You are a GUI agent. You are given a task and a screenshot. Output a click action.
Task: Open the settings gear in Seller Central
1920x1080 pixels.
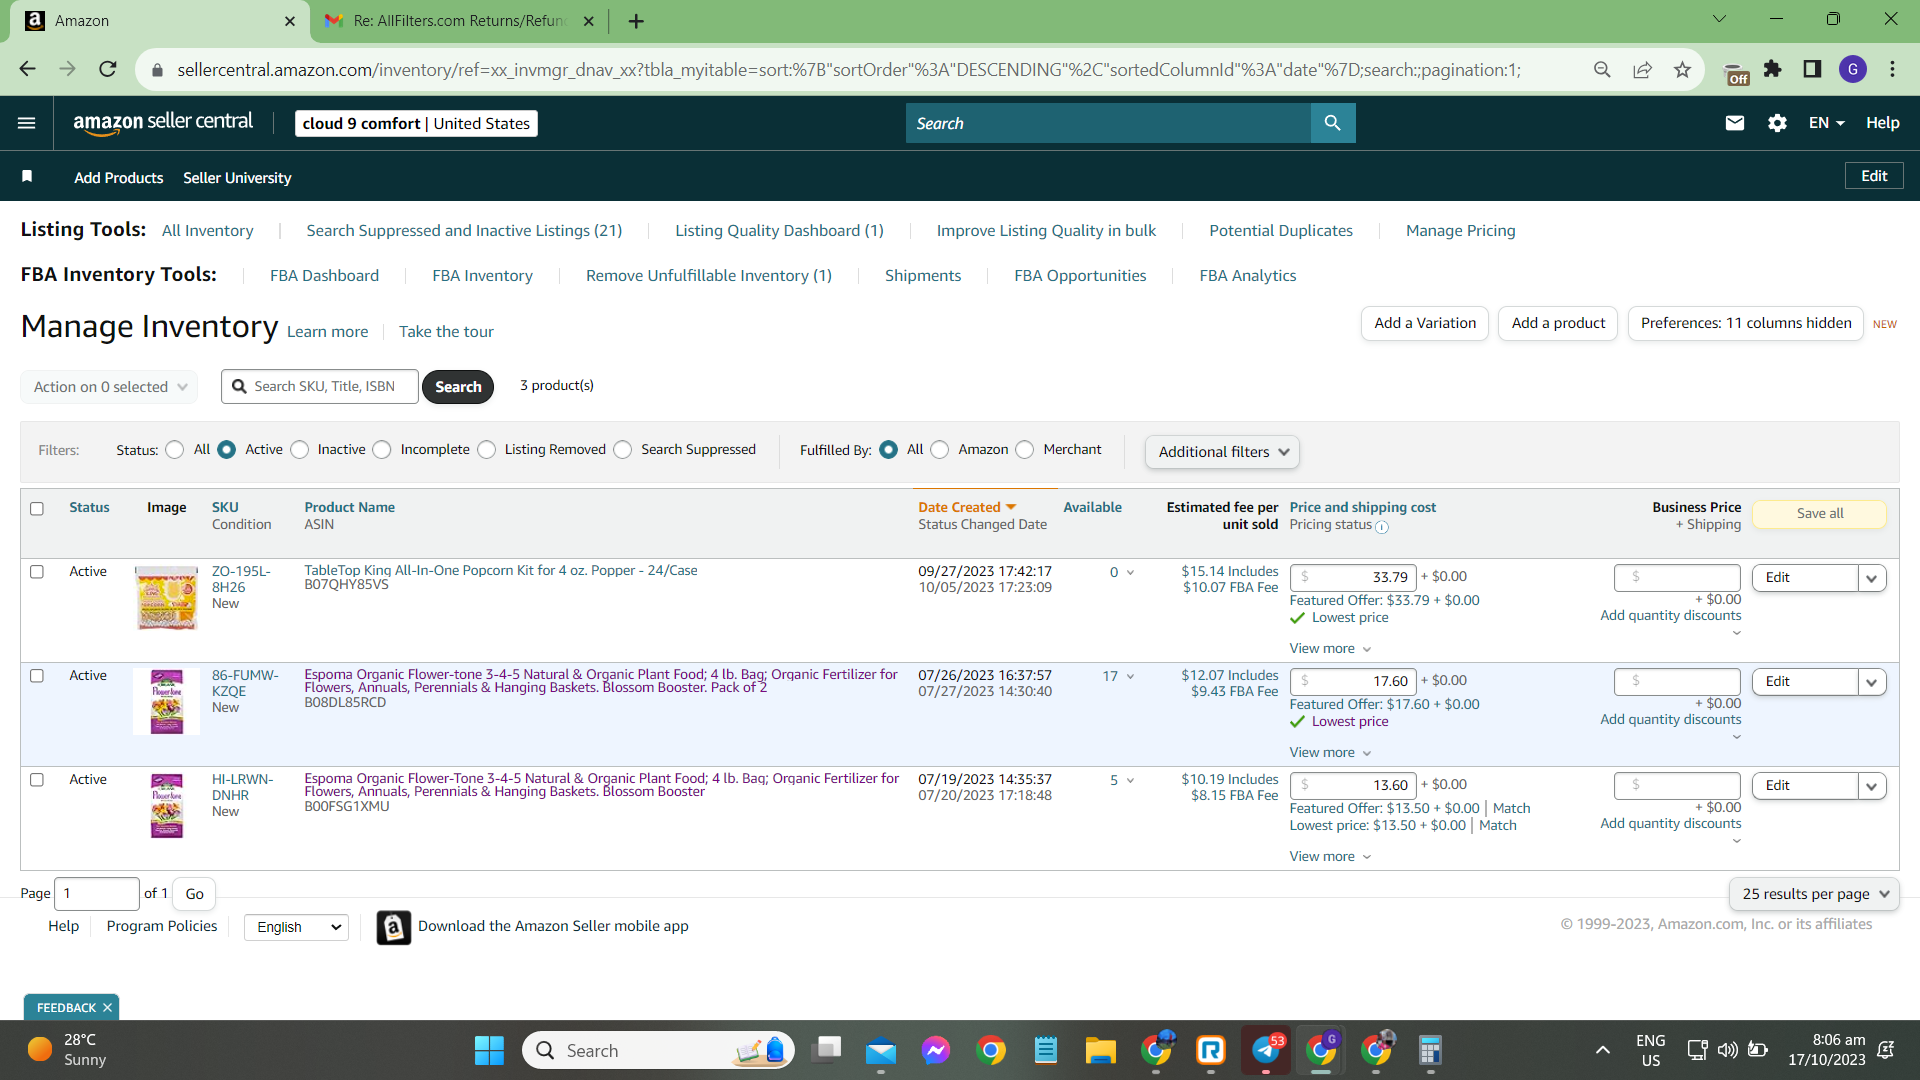point(1777,123)
